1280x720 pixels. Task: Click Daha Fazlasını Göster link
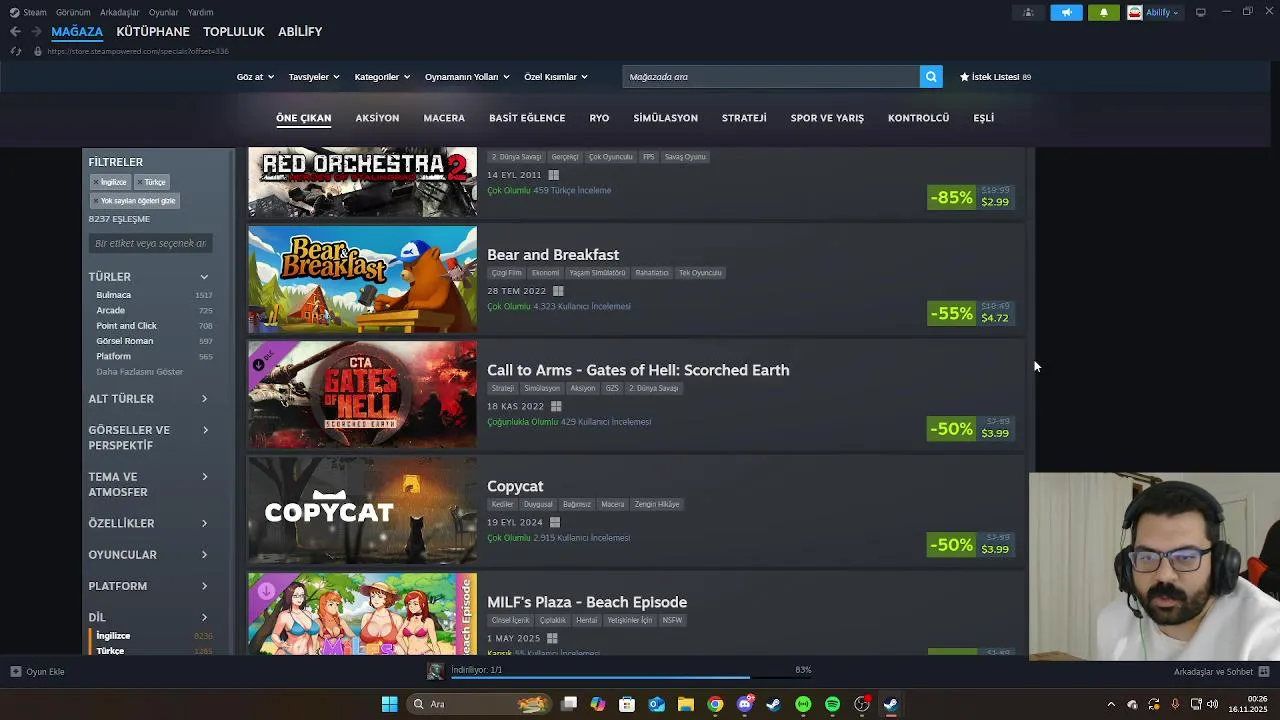click(140, 372)
